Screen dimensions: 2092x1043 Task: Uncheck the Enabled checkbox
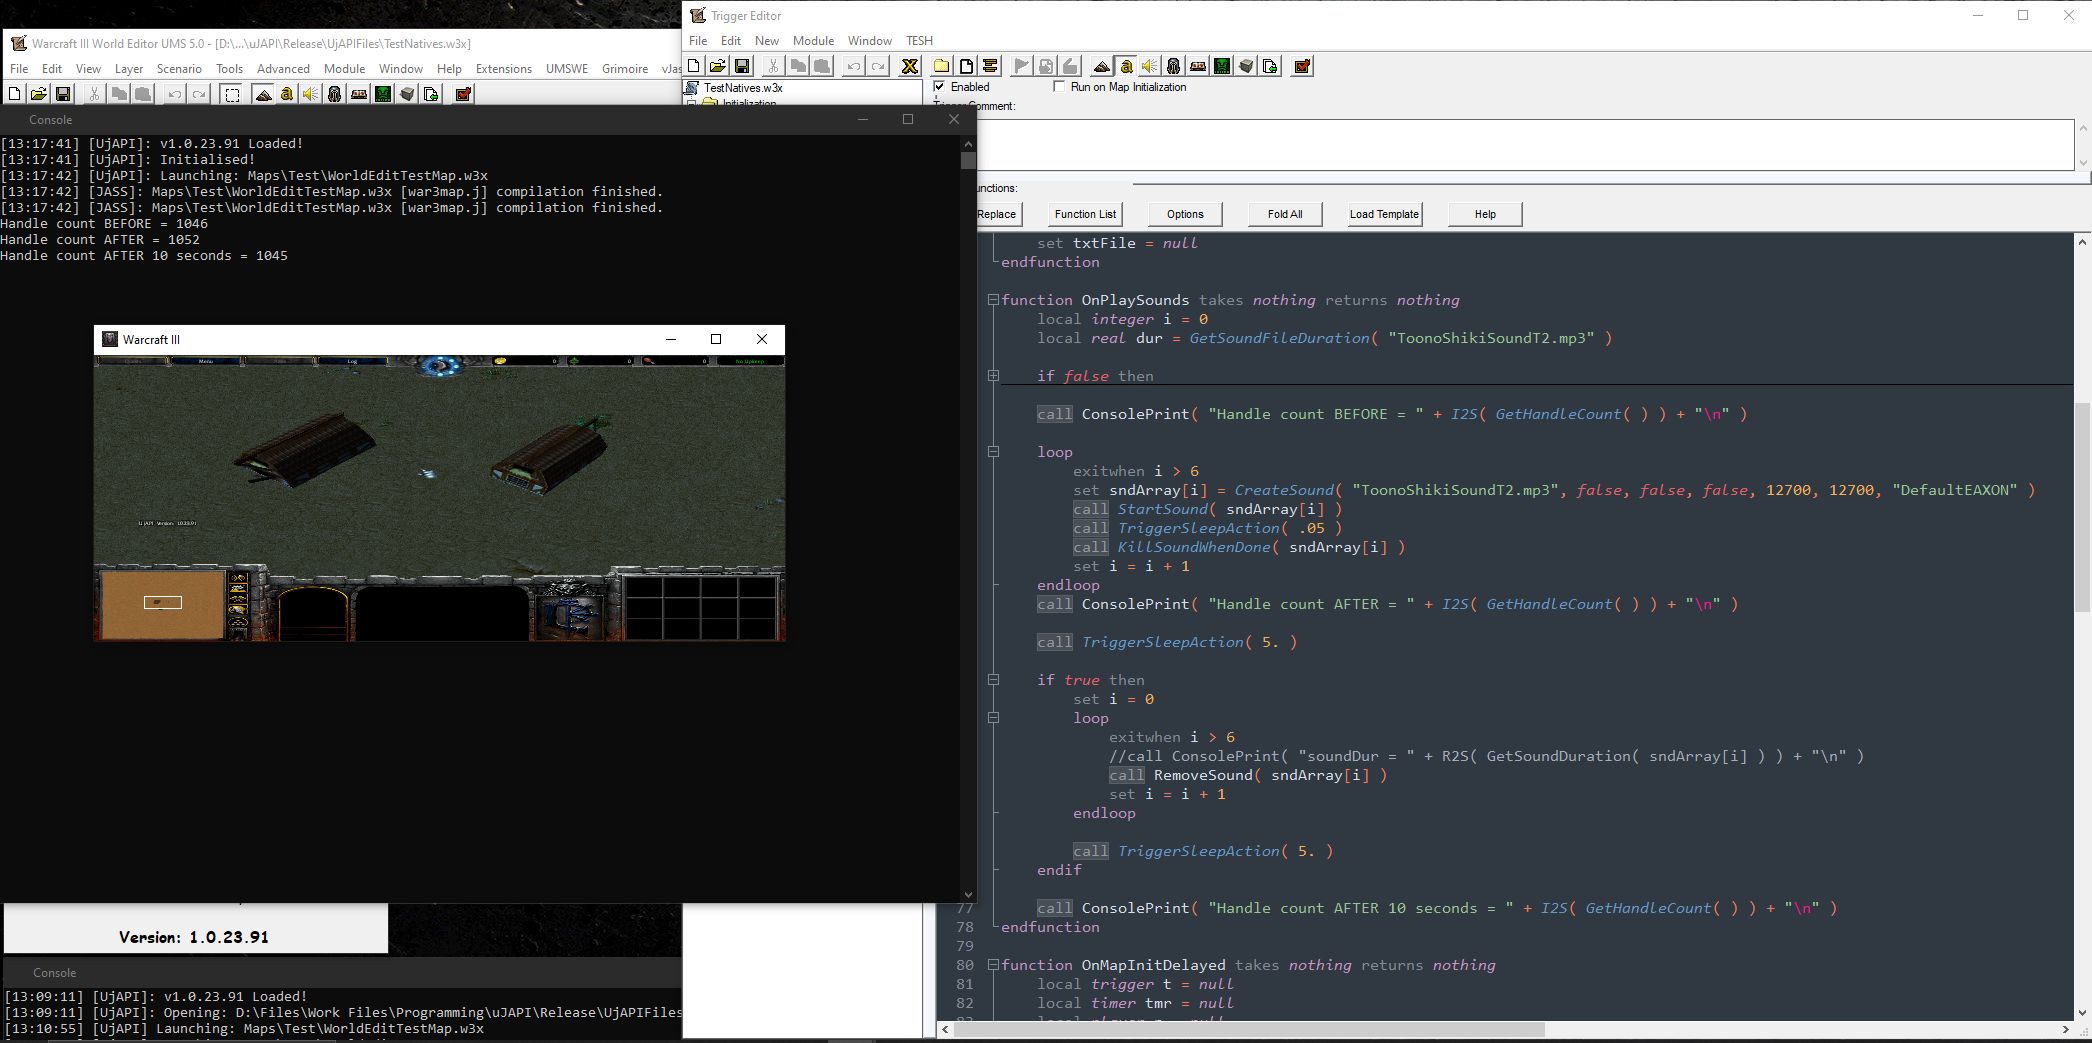coord(940,87)
